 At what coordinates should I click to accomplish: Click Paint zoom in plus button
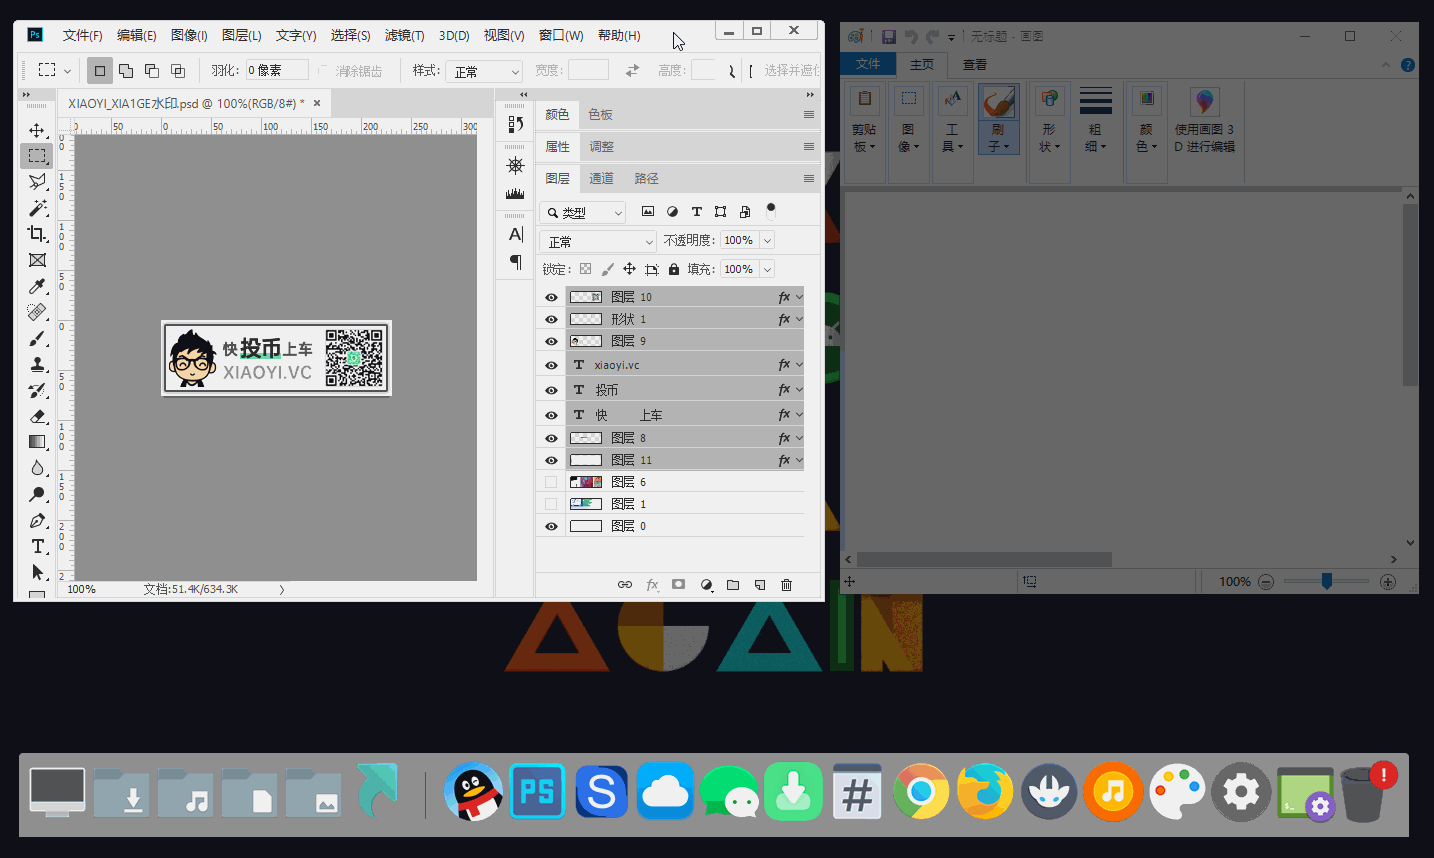tap(1387, 581)
